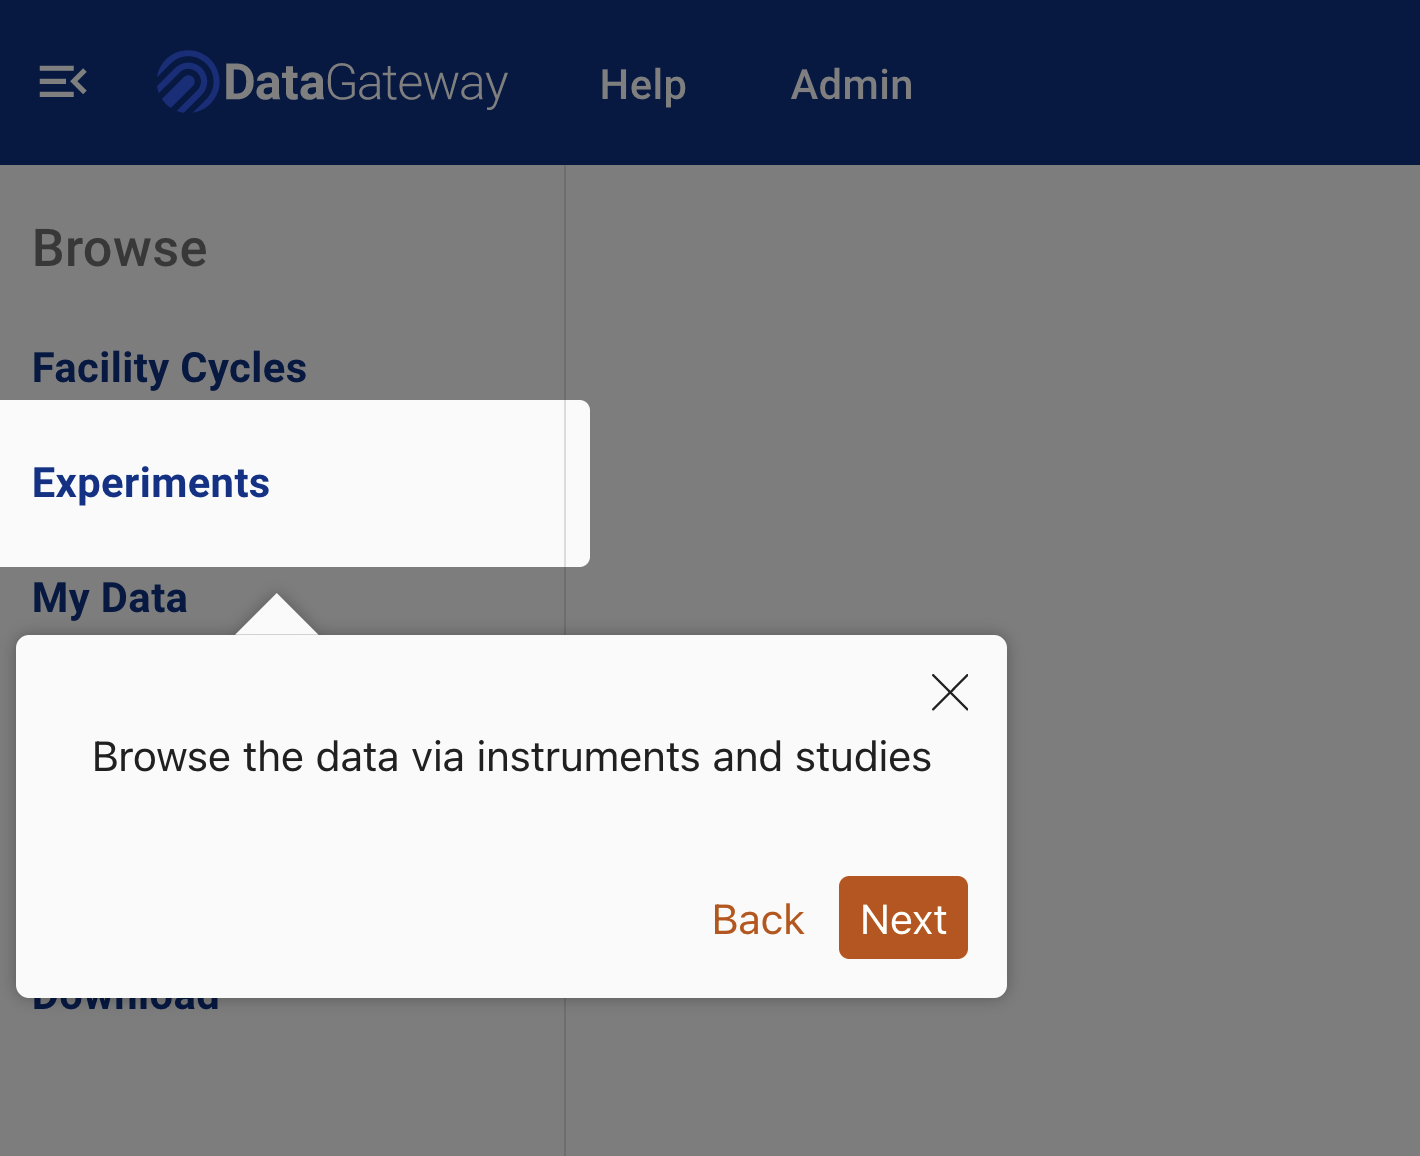Open the Help section
Screen dimensions: 1420x1156
point(642,84)
